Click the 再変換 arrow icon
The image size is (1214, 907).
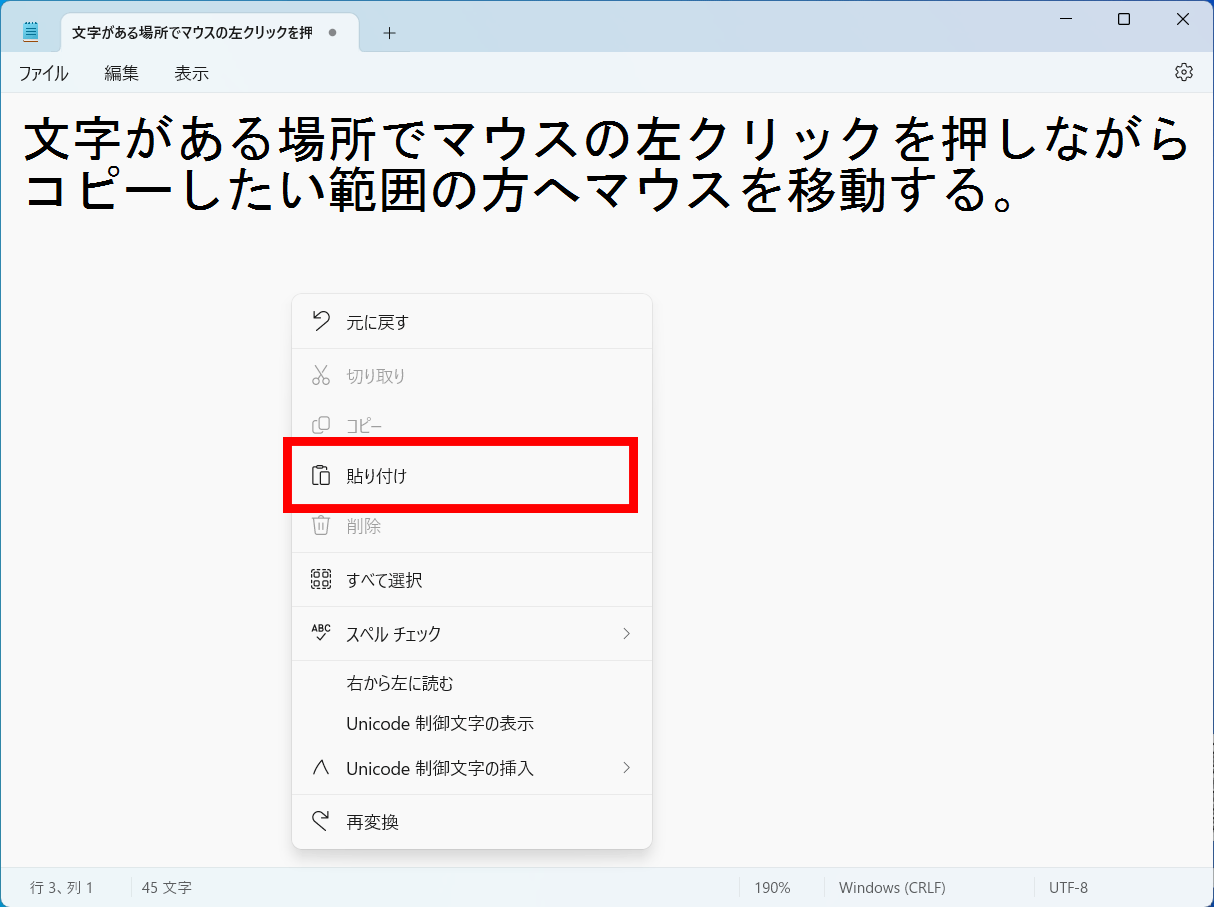(x=320, y=822)
